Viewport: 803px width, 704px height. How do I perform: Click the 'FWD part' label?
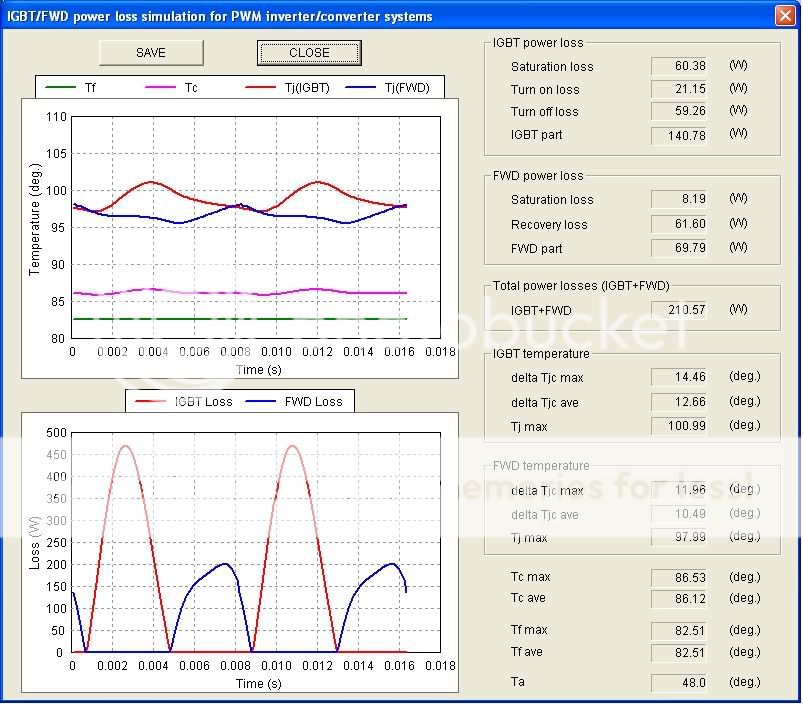point(536,248)
